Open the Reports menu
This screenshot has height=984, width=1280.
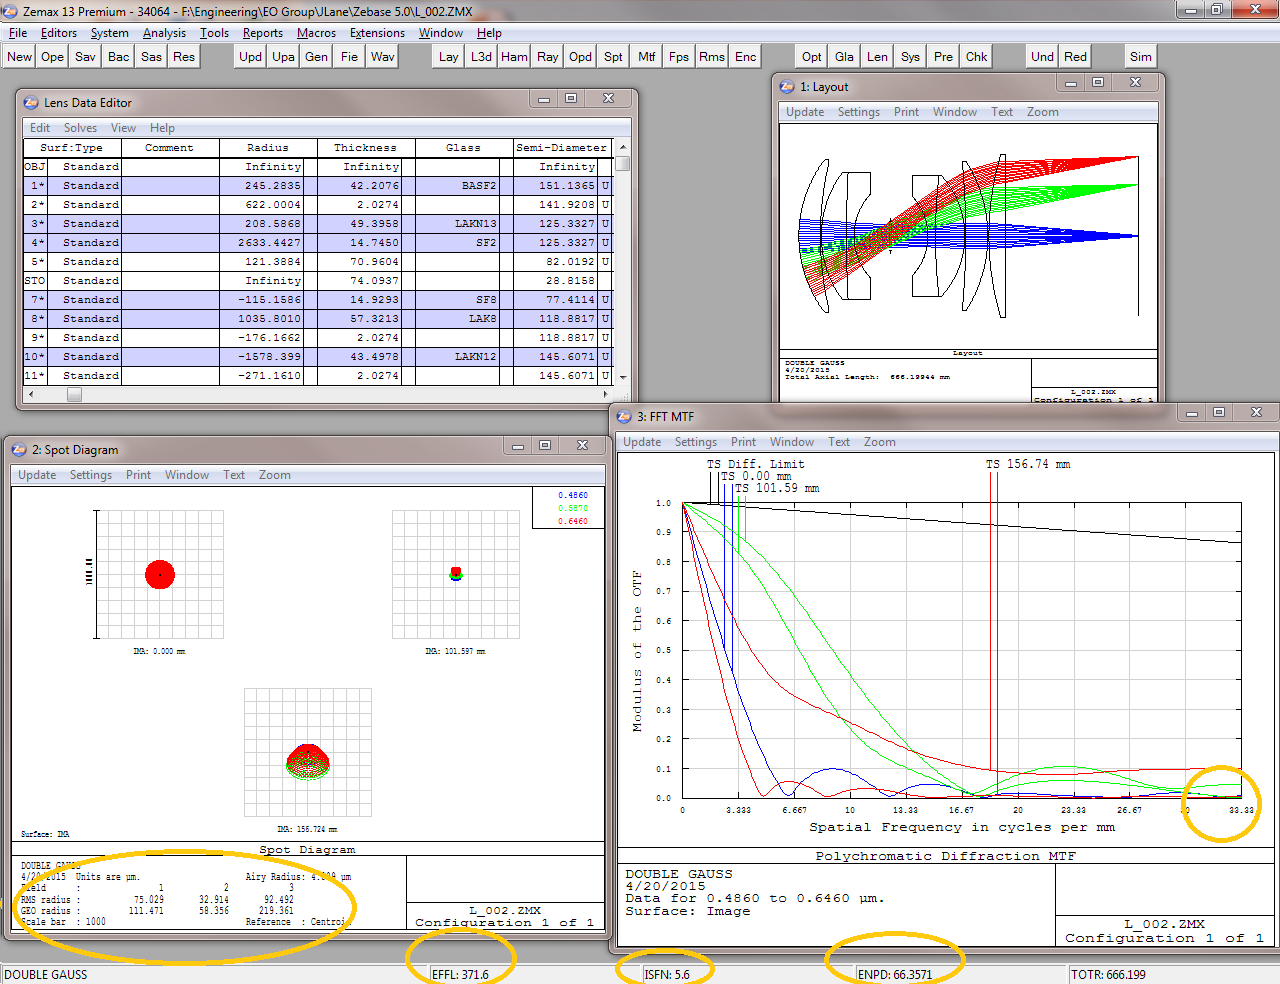pos(262,33)
